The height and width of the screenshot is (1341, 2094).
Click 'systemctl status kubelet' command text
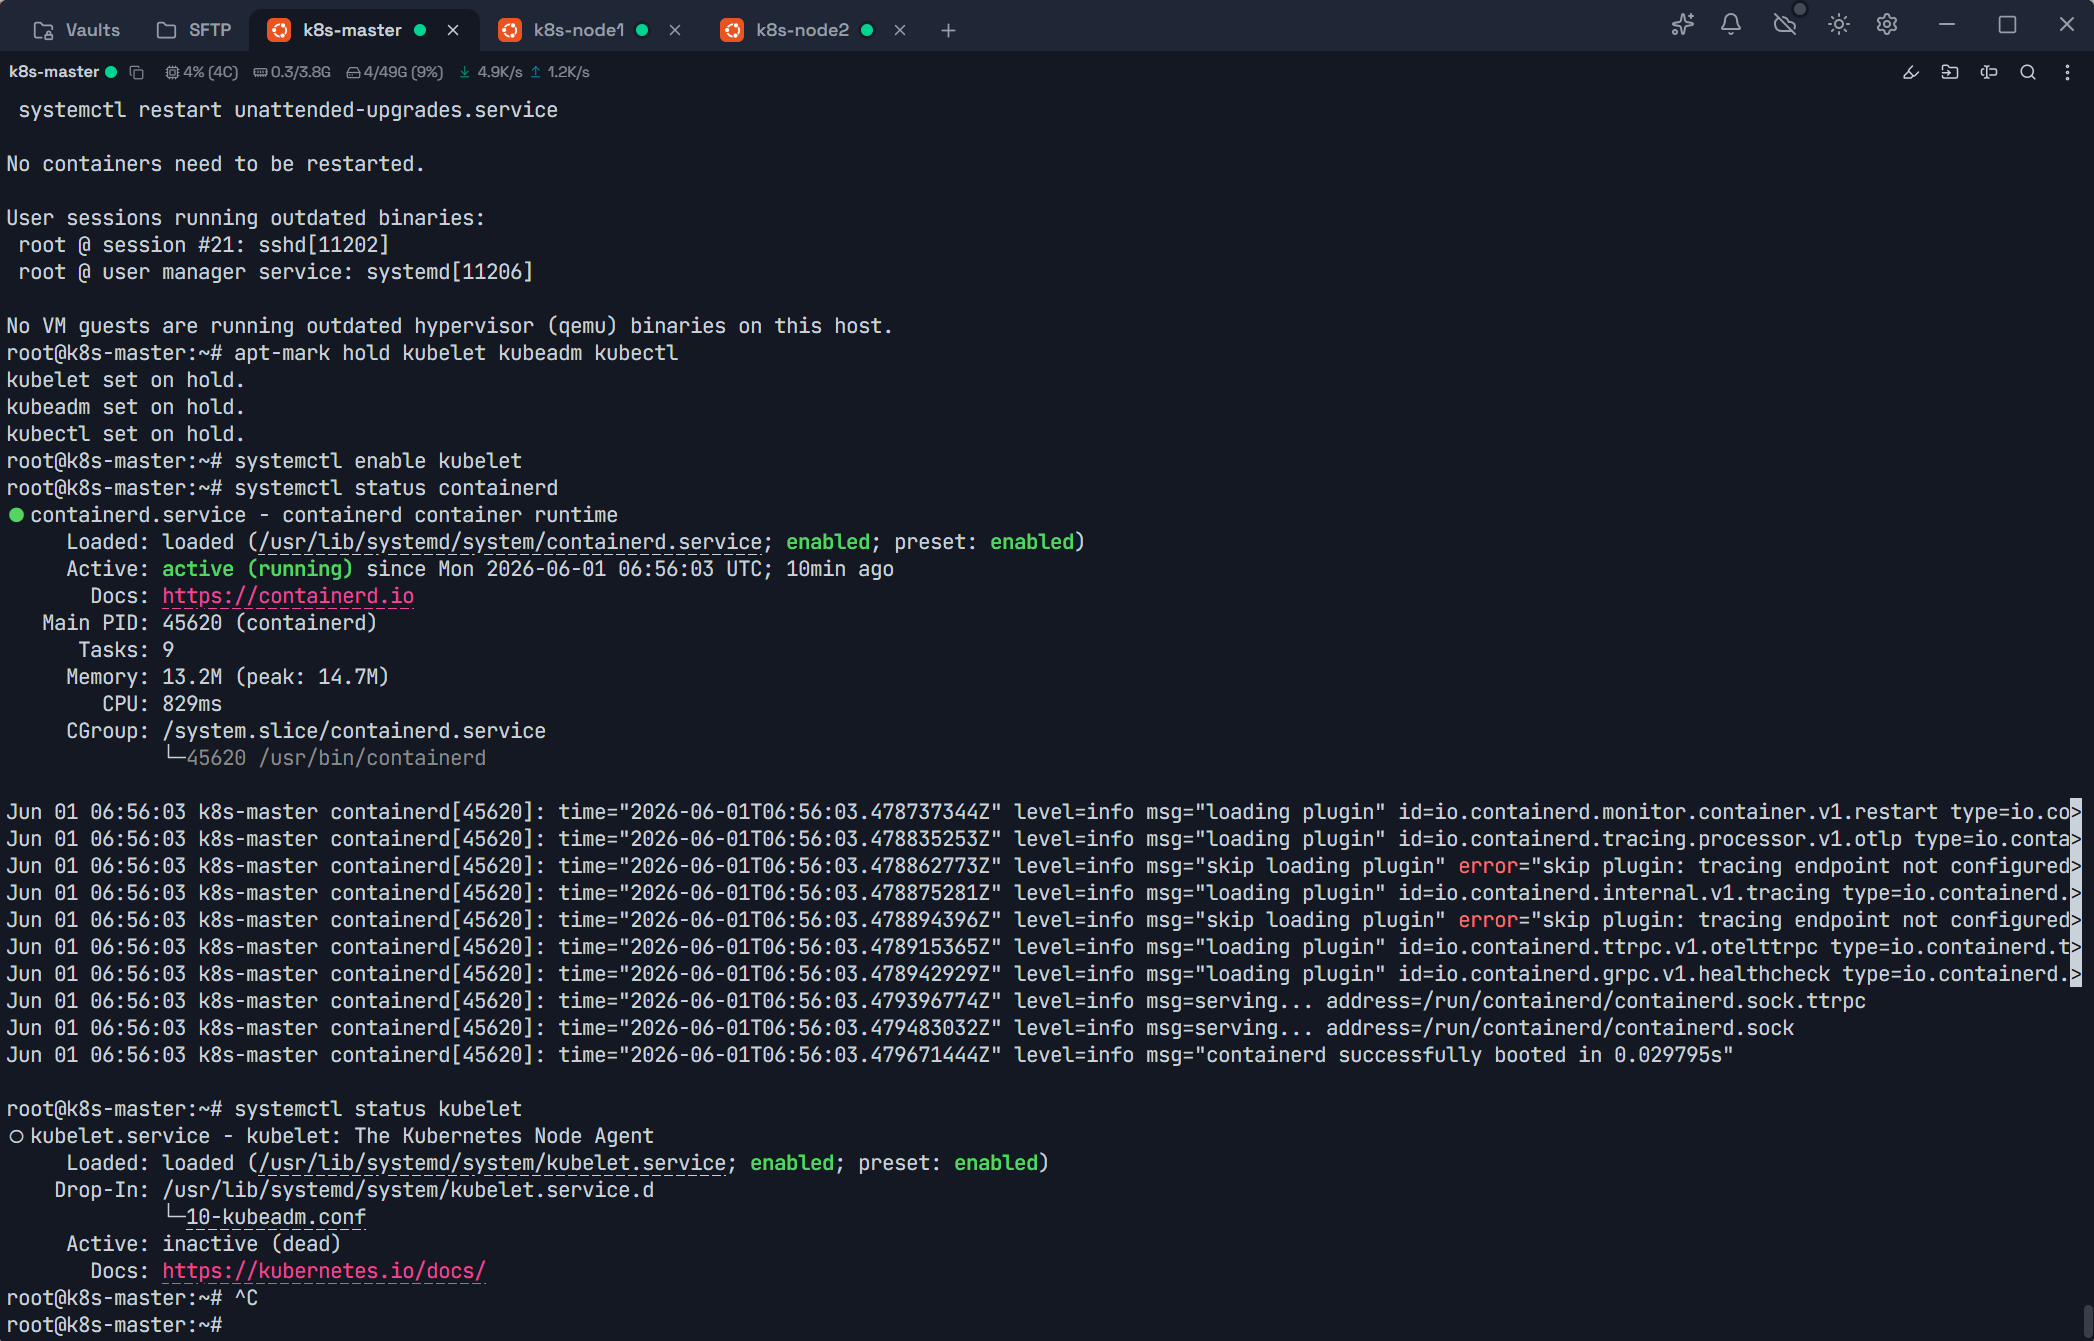click(x=378, y=1109)
